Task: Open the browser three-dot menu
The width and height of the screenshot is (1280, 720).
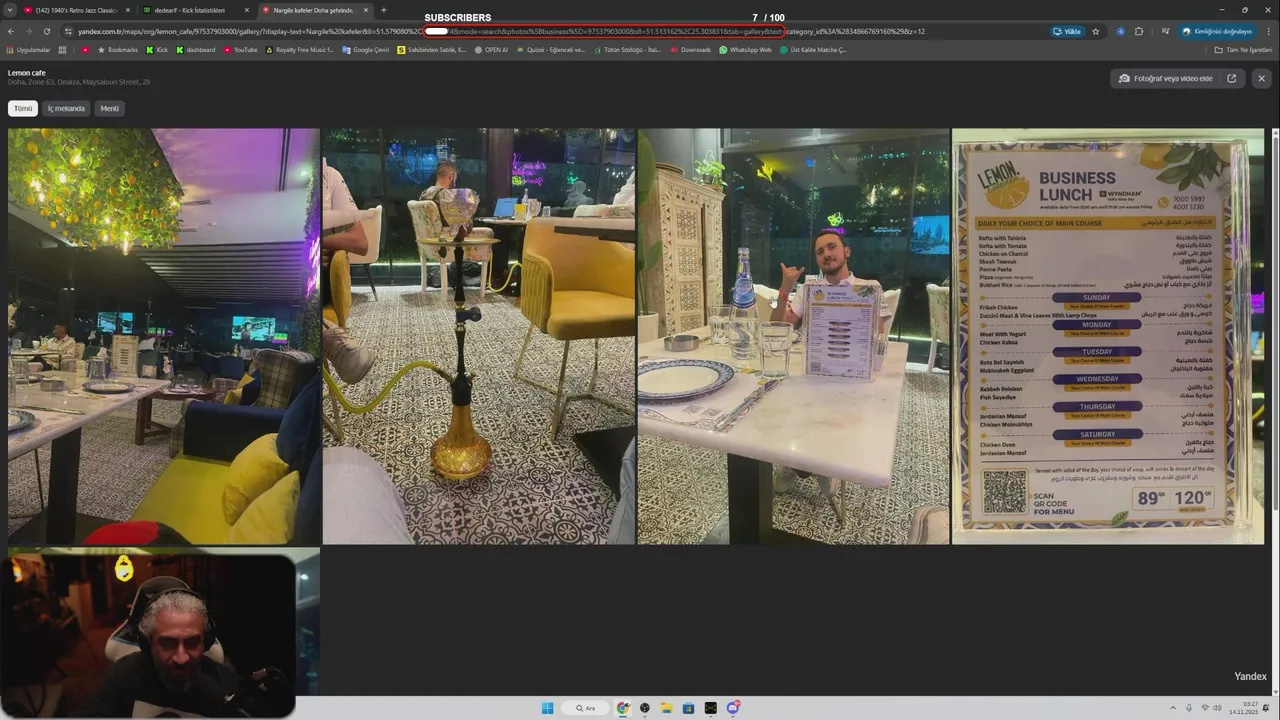Action: click(x=1267, y=31)
